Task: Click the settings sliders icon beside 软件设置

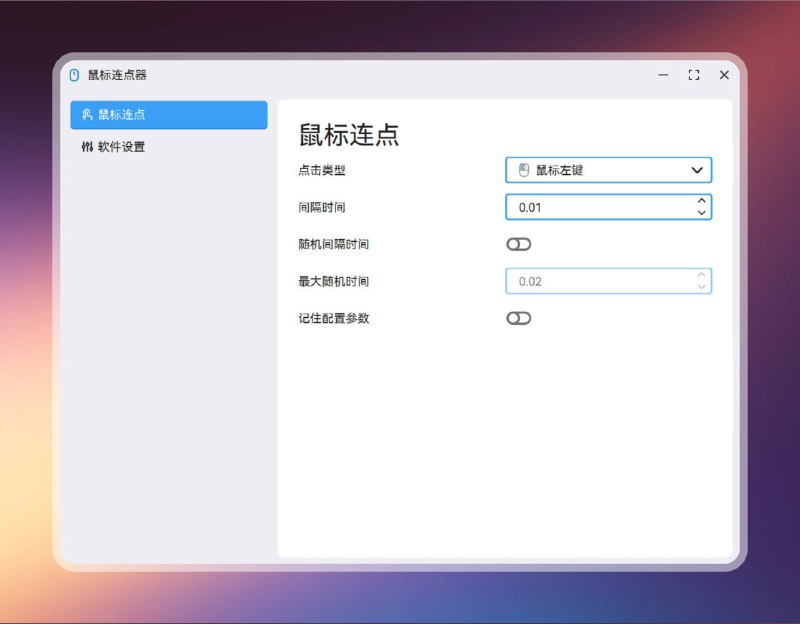Action: 89,146
